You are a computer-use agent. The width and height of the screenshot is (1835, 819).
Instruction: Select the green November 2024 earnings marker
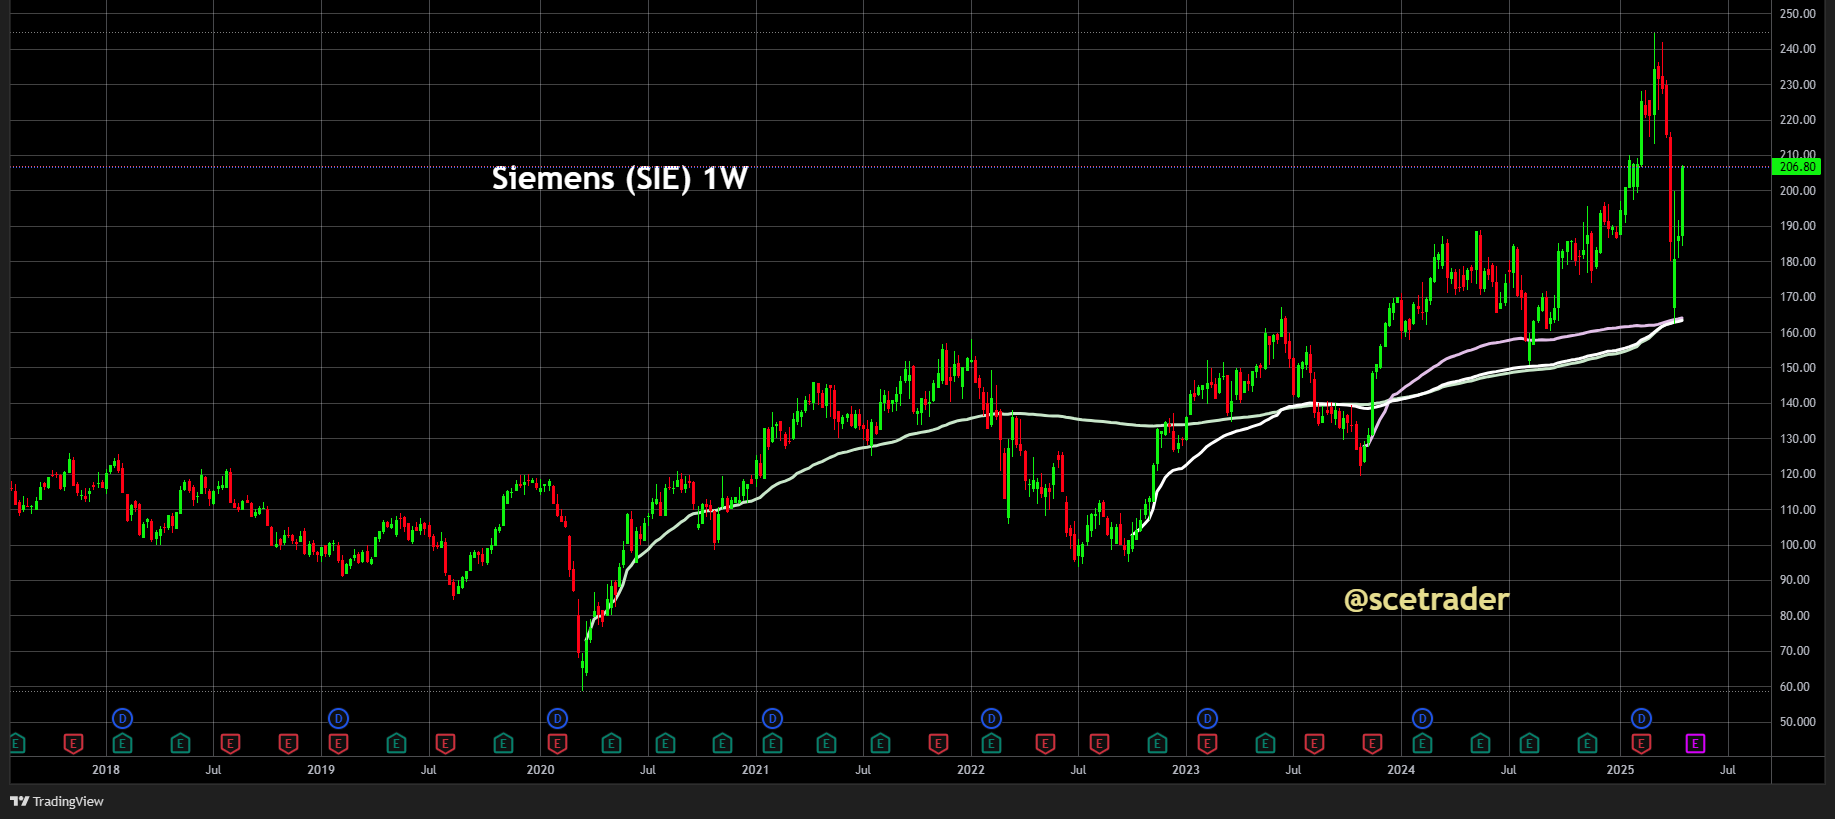pyautogui.click(x=1587, y=743)
